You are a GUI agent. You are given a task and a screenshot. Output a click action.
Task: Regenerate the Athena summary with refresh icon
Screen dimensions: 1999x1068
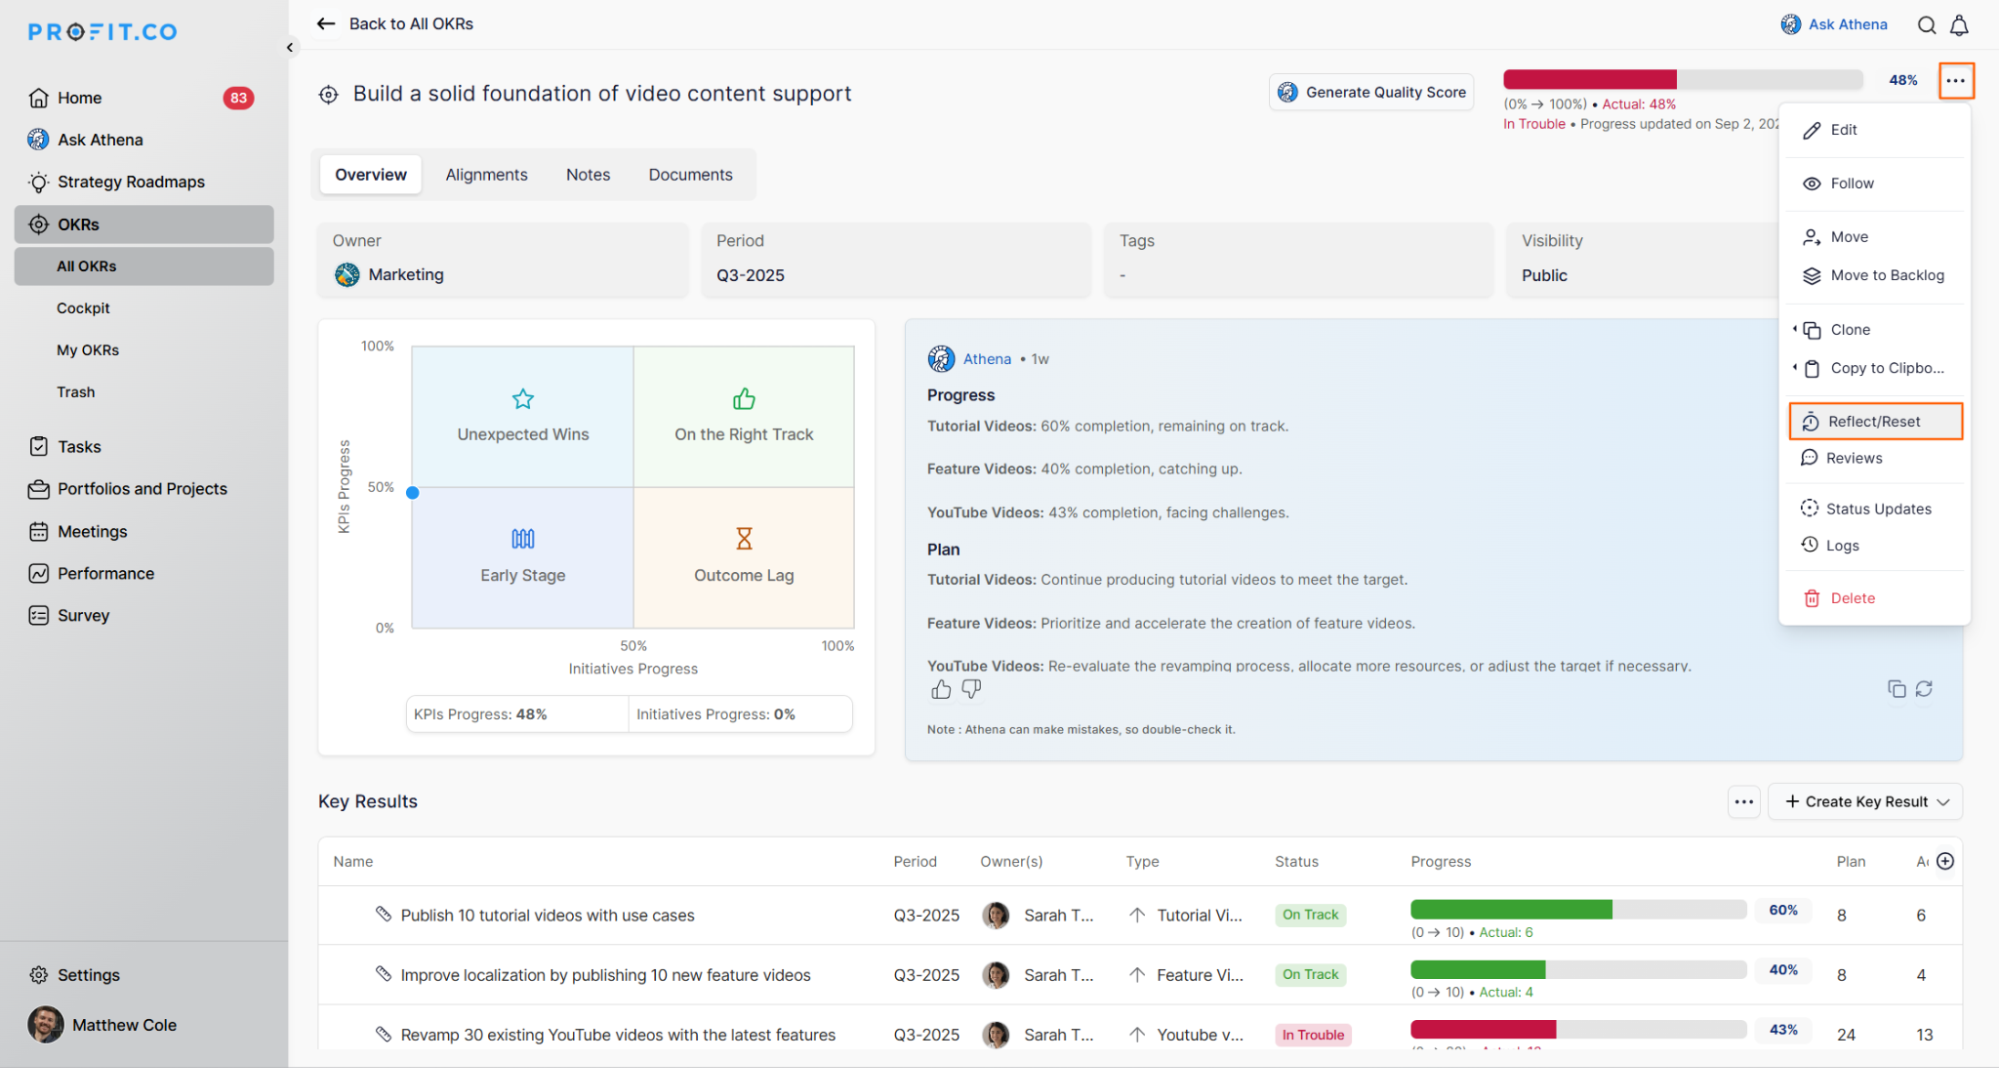1924,689
